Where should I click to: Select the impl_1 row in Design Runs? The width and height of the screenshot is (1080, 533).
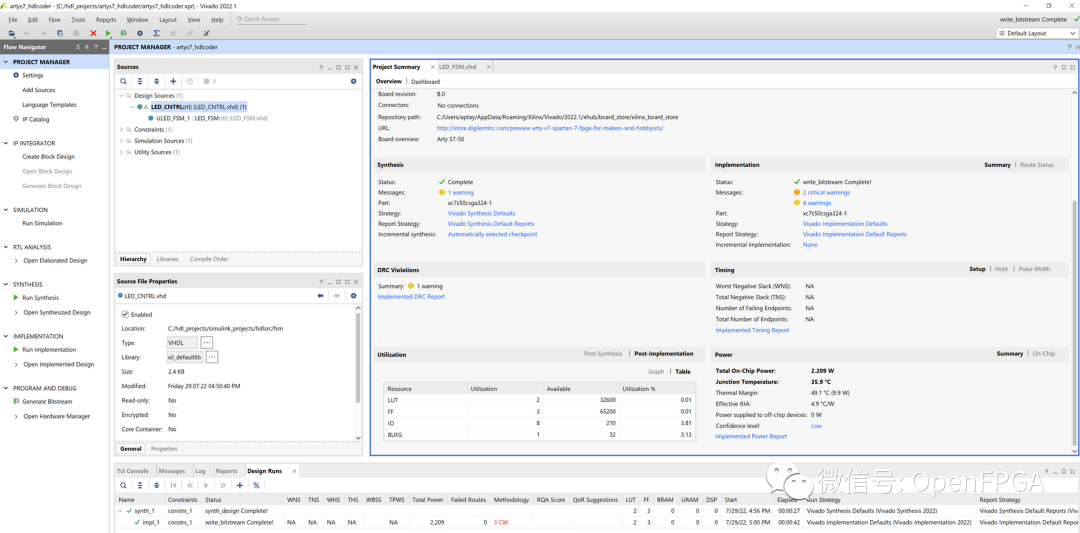(594, 523)
